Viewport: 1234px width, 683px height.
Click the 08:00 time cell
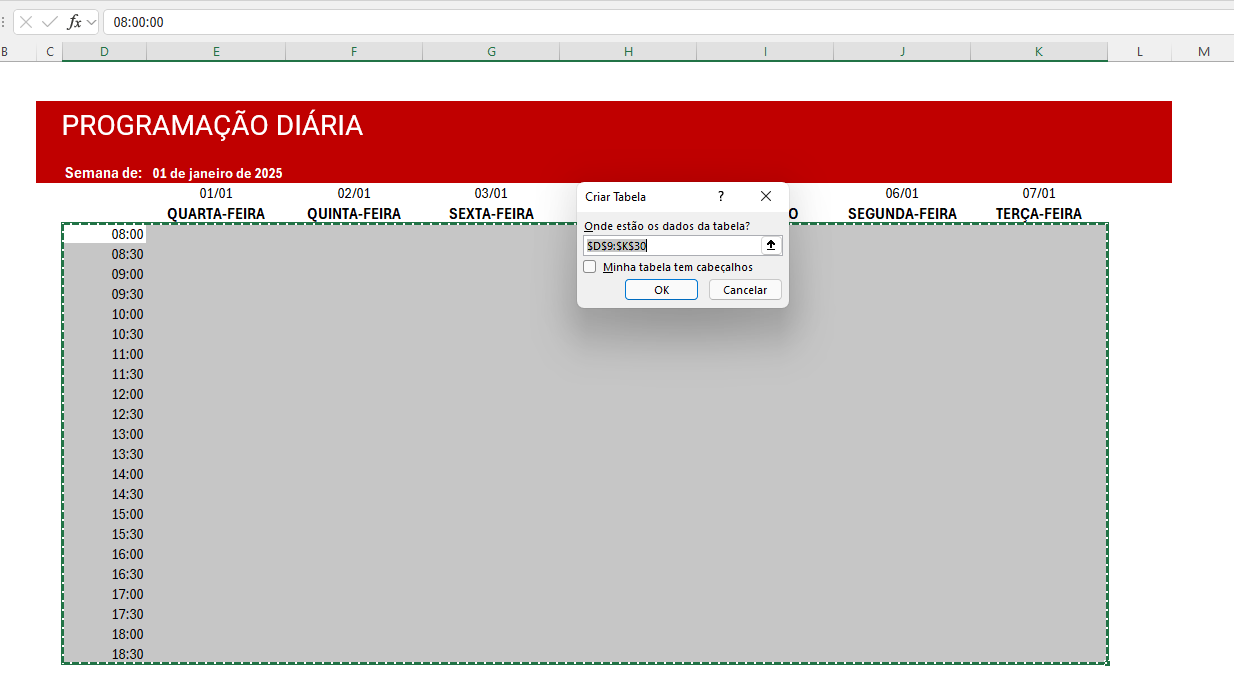[105, 234]
